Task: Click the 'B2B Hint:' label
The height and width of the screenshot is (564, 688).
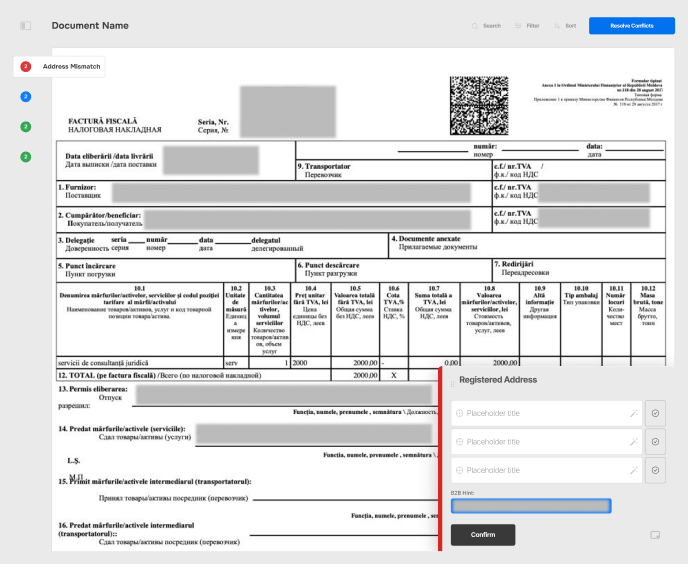Action: click(x=462, y=493)
